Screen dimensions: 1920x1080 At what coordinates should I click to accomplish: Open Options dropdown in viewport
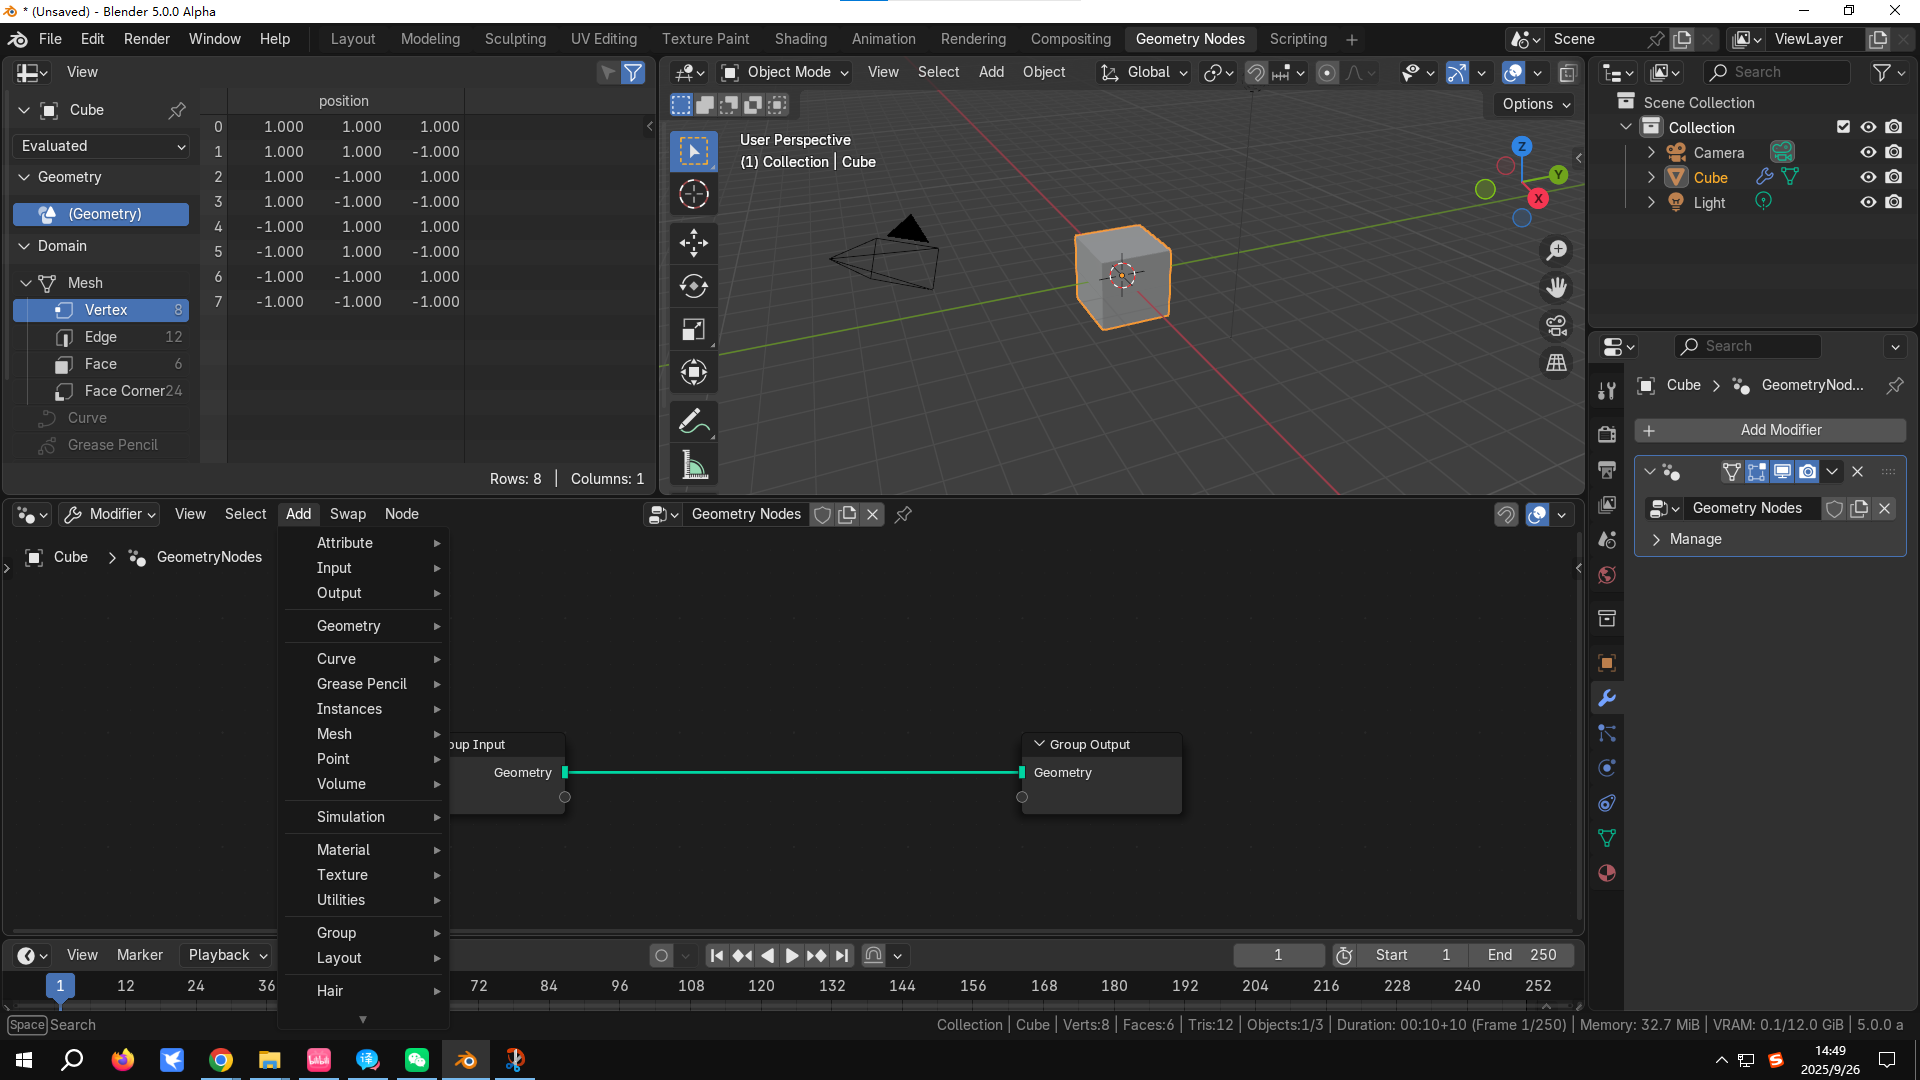1536,104
